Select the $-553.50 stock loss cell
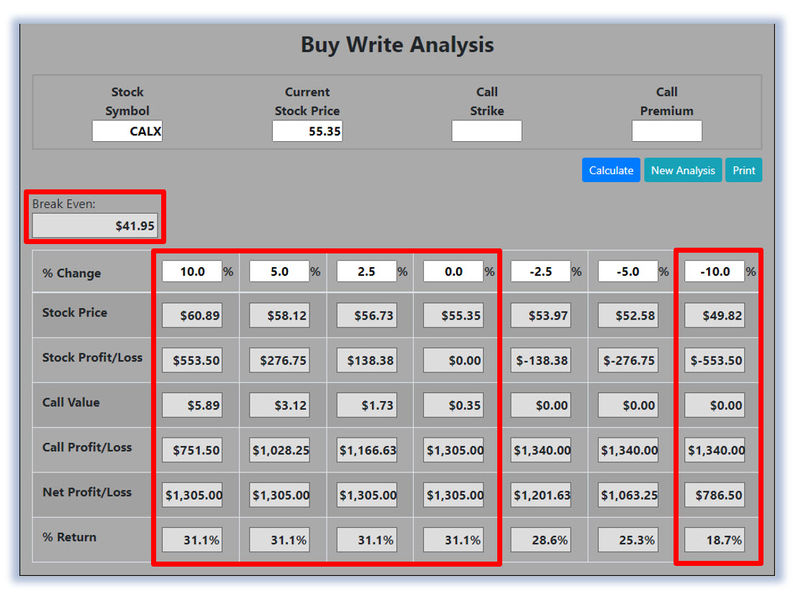The height and width of the screenshot is (594, 793). pos(715,360)
